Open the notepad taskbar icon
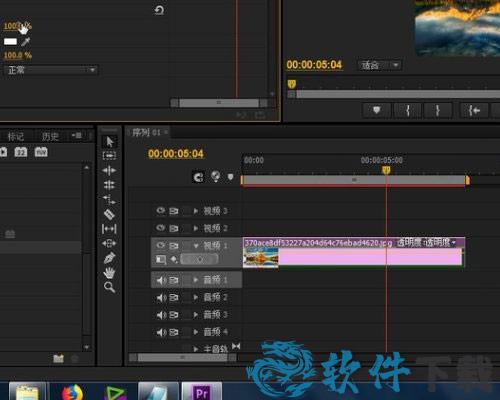This screenshot has width=500, height=400. coord(27,392)
